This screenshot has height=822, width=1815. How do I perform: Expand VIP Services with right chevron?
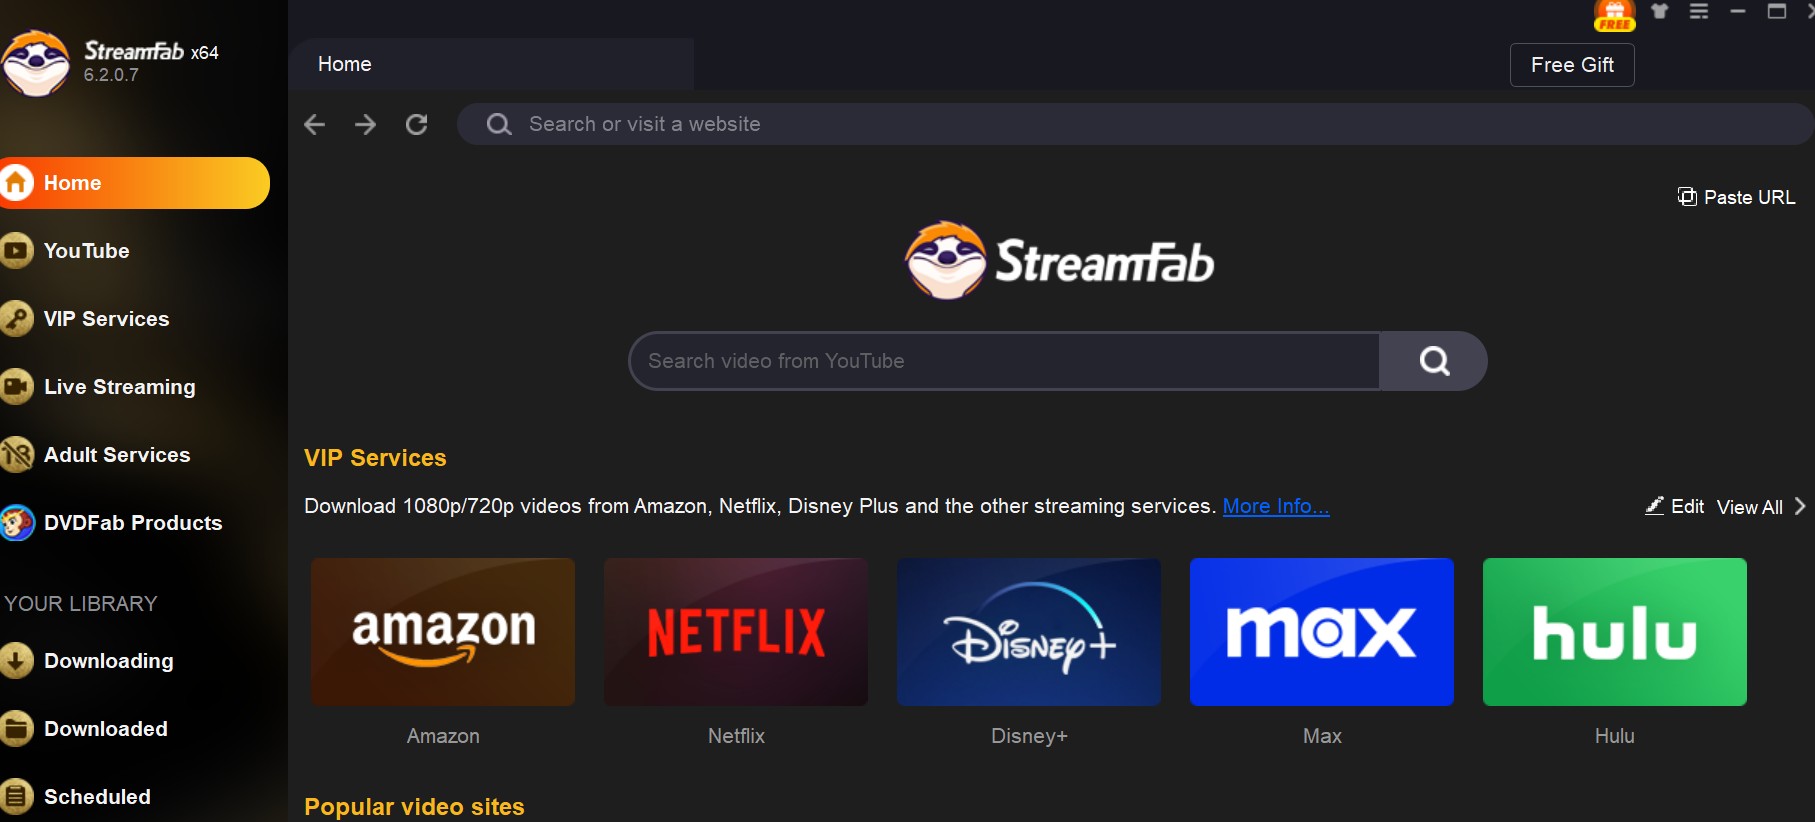(x=1800, y=506)
